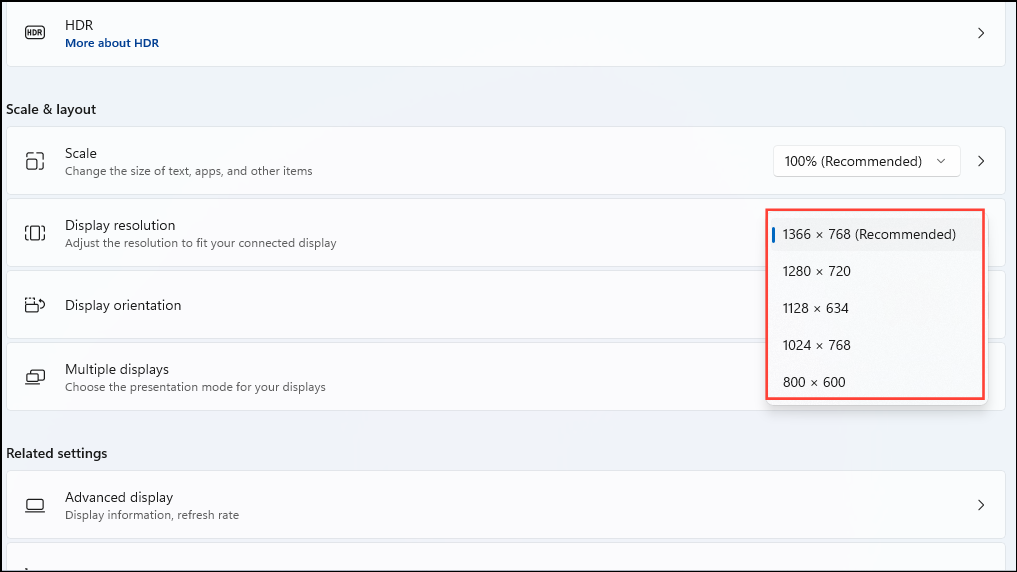The image size is (1017, 572).
Task: Open HDR settings using its right chevron
Action: pyautogui.click(x=981, y=33)
